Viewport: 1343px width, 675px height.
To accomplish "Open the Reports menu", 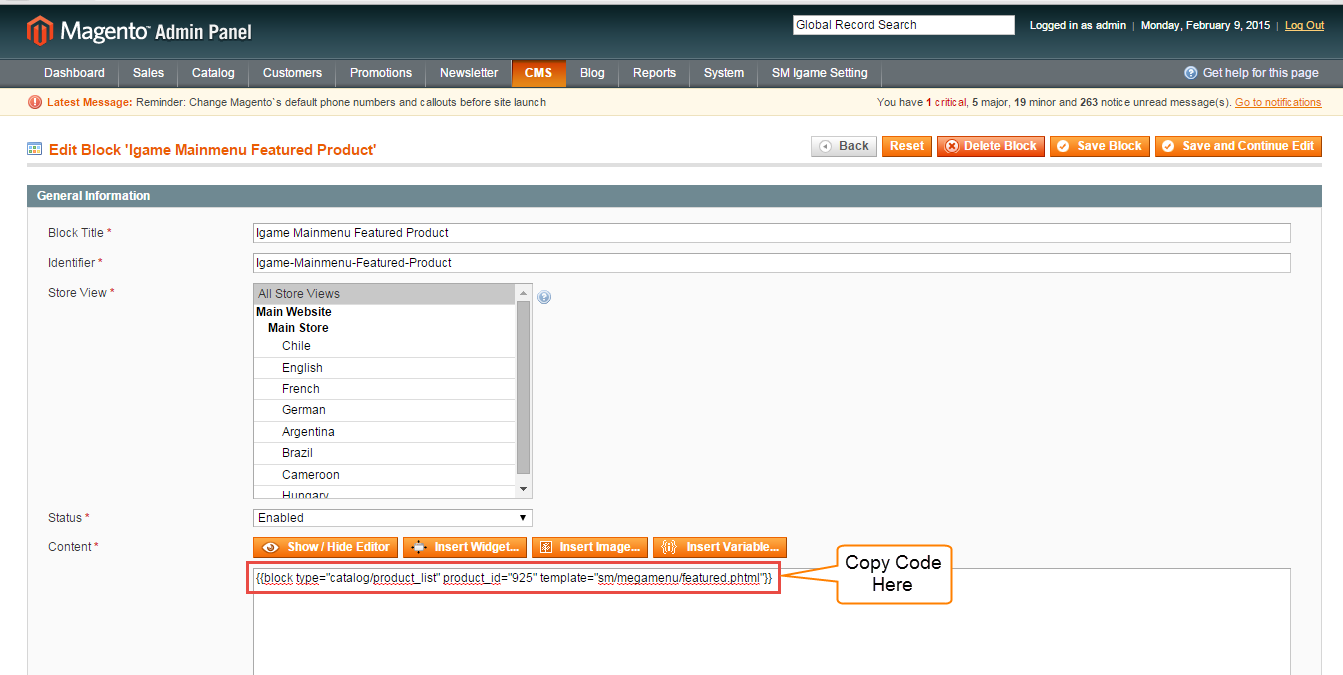I will coord(654,73).
